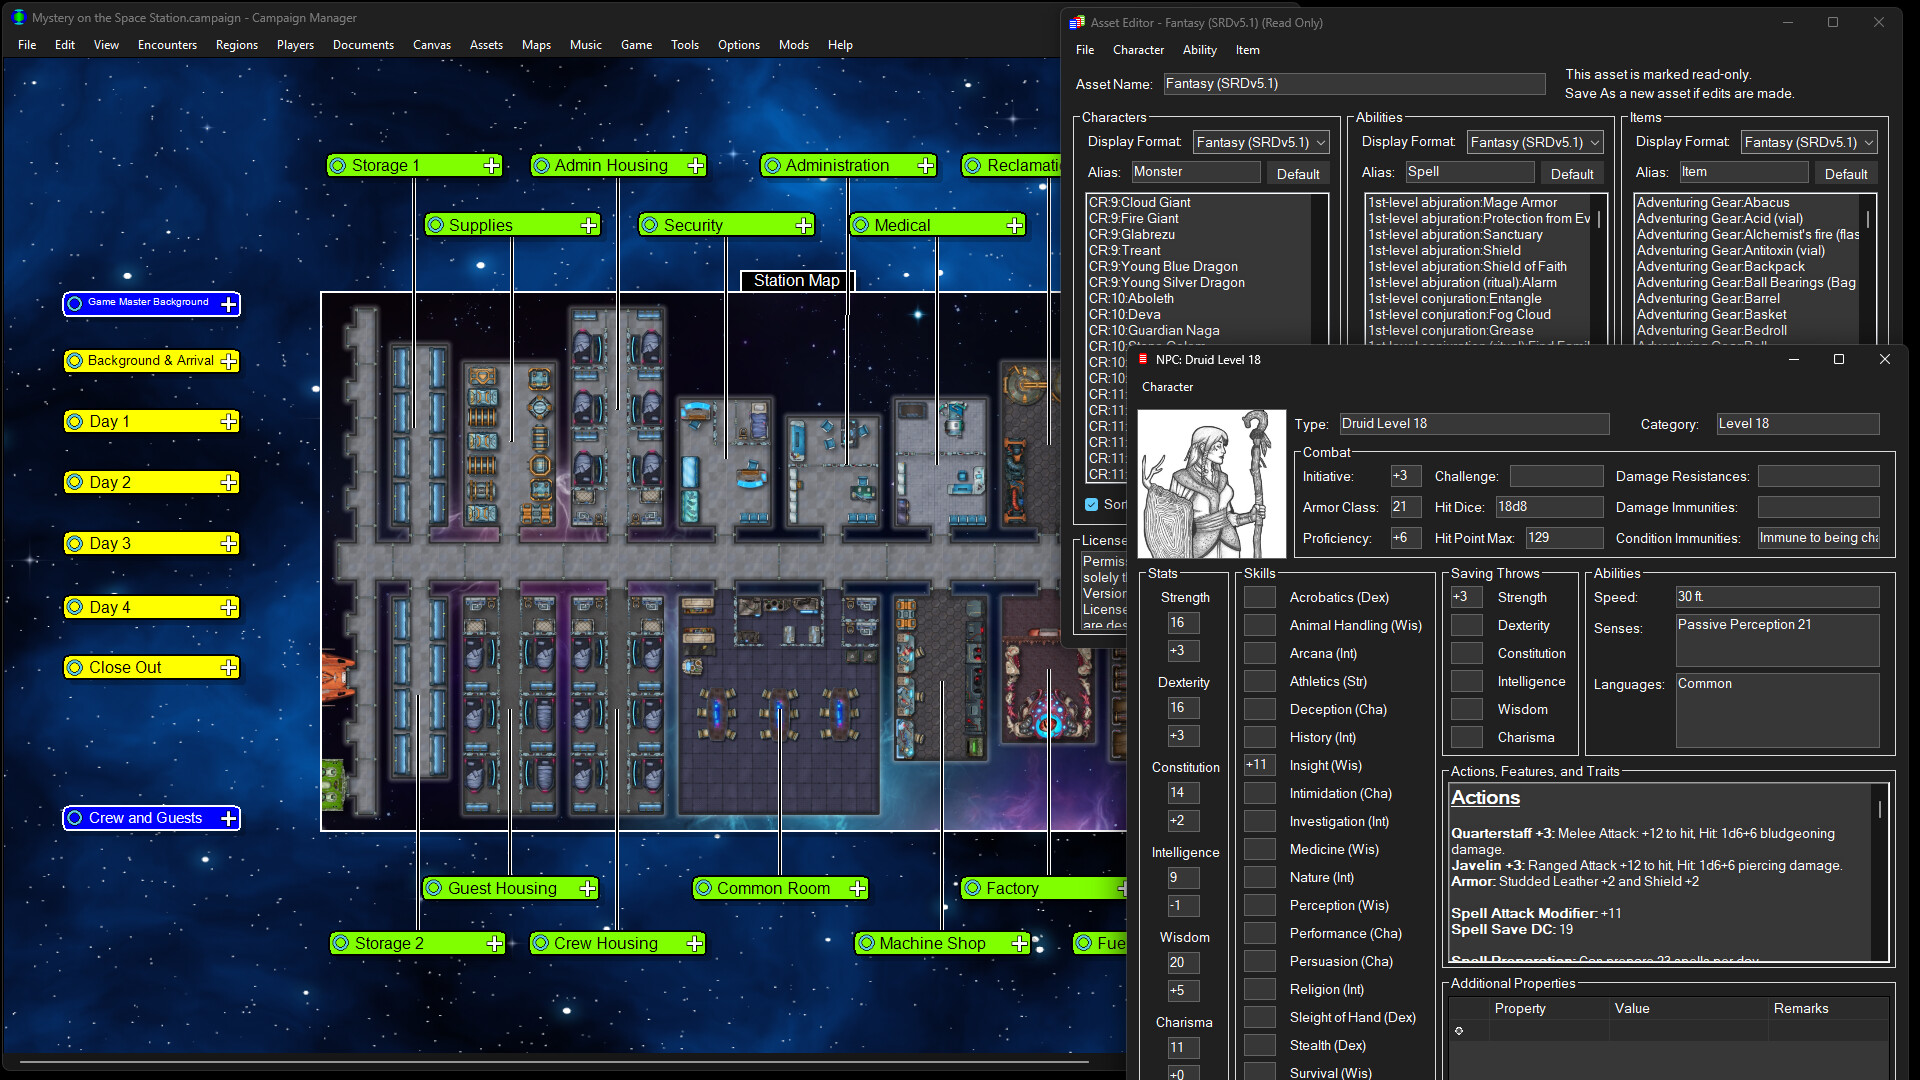
Task: Click the plus icon on Crew and Guests
Action: (x=229, y=818)
